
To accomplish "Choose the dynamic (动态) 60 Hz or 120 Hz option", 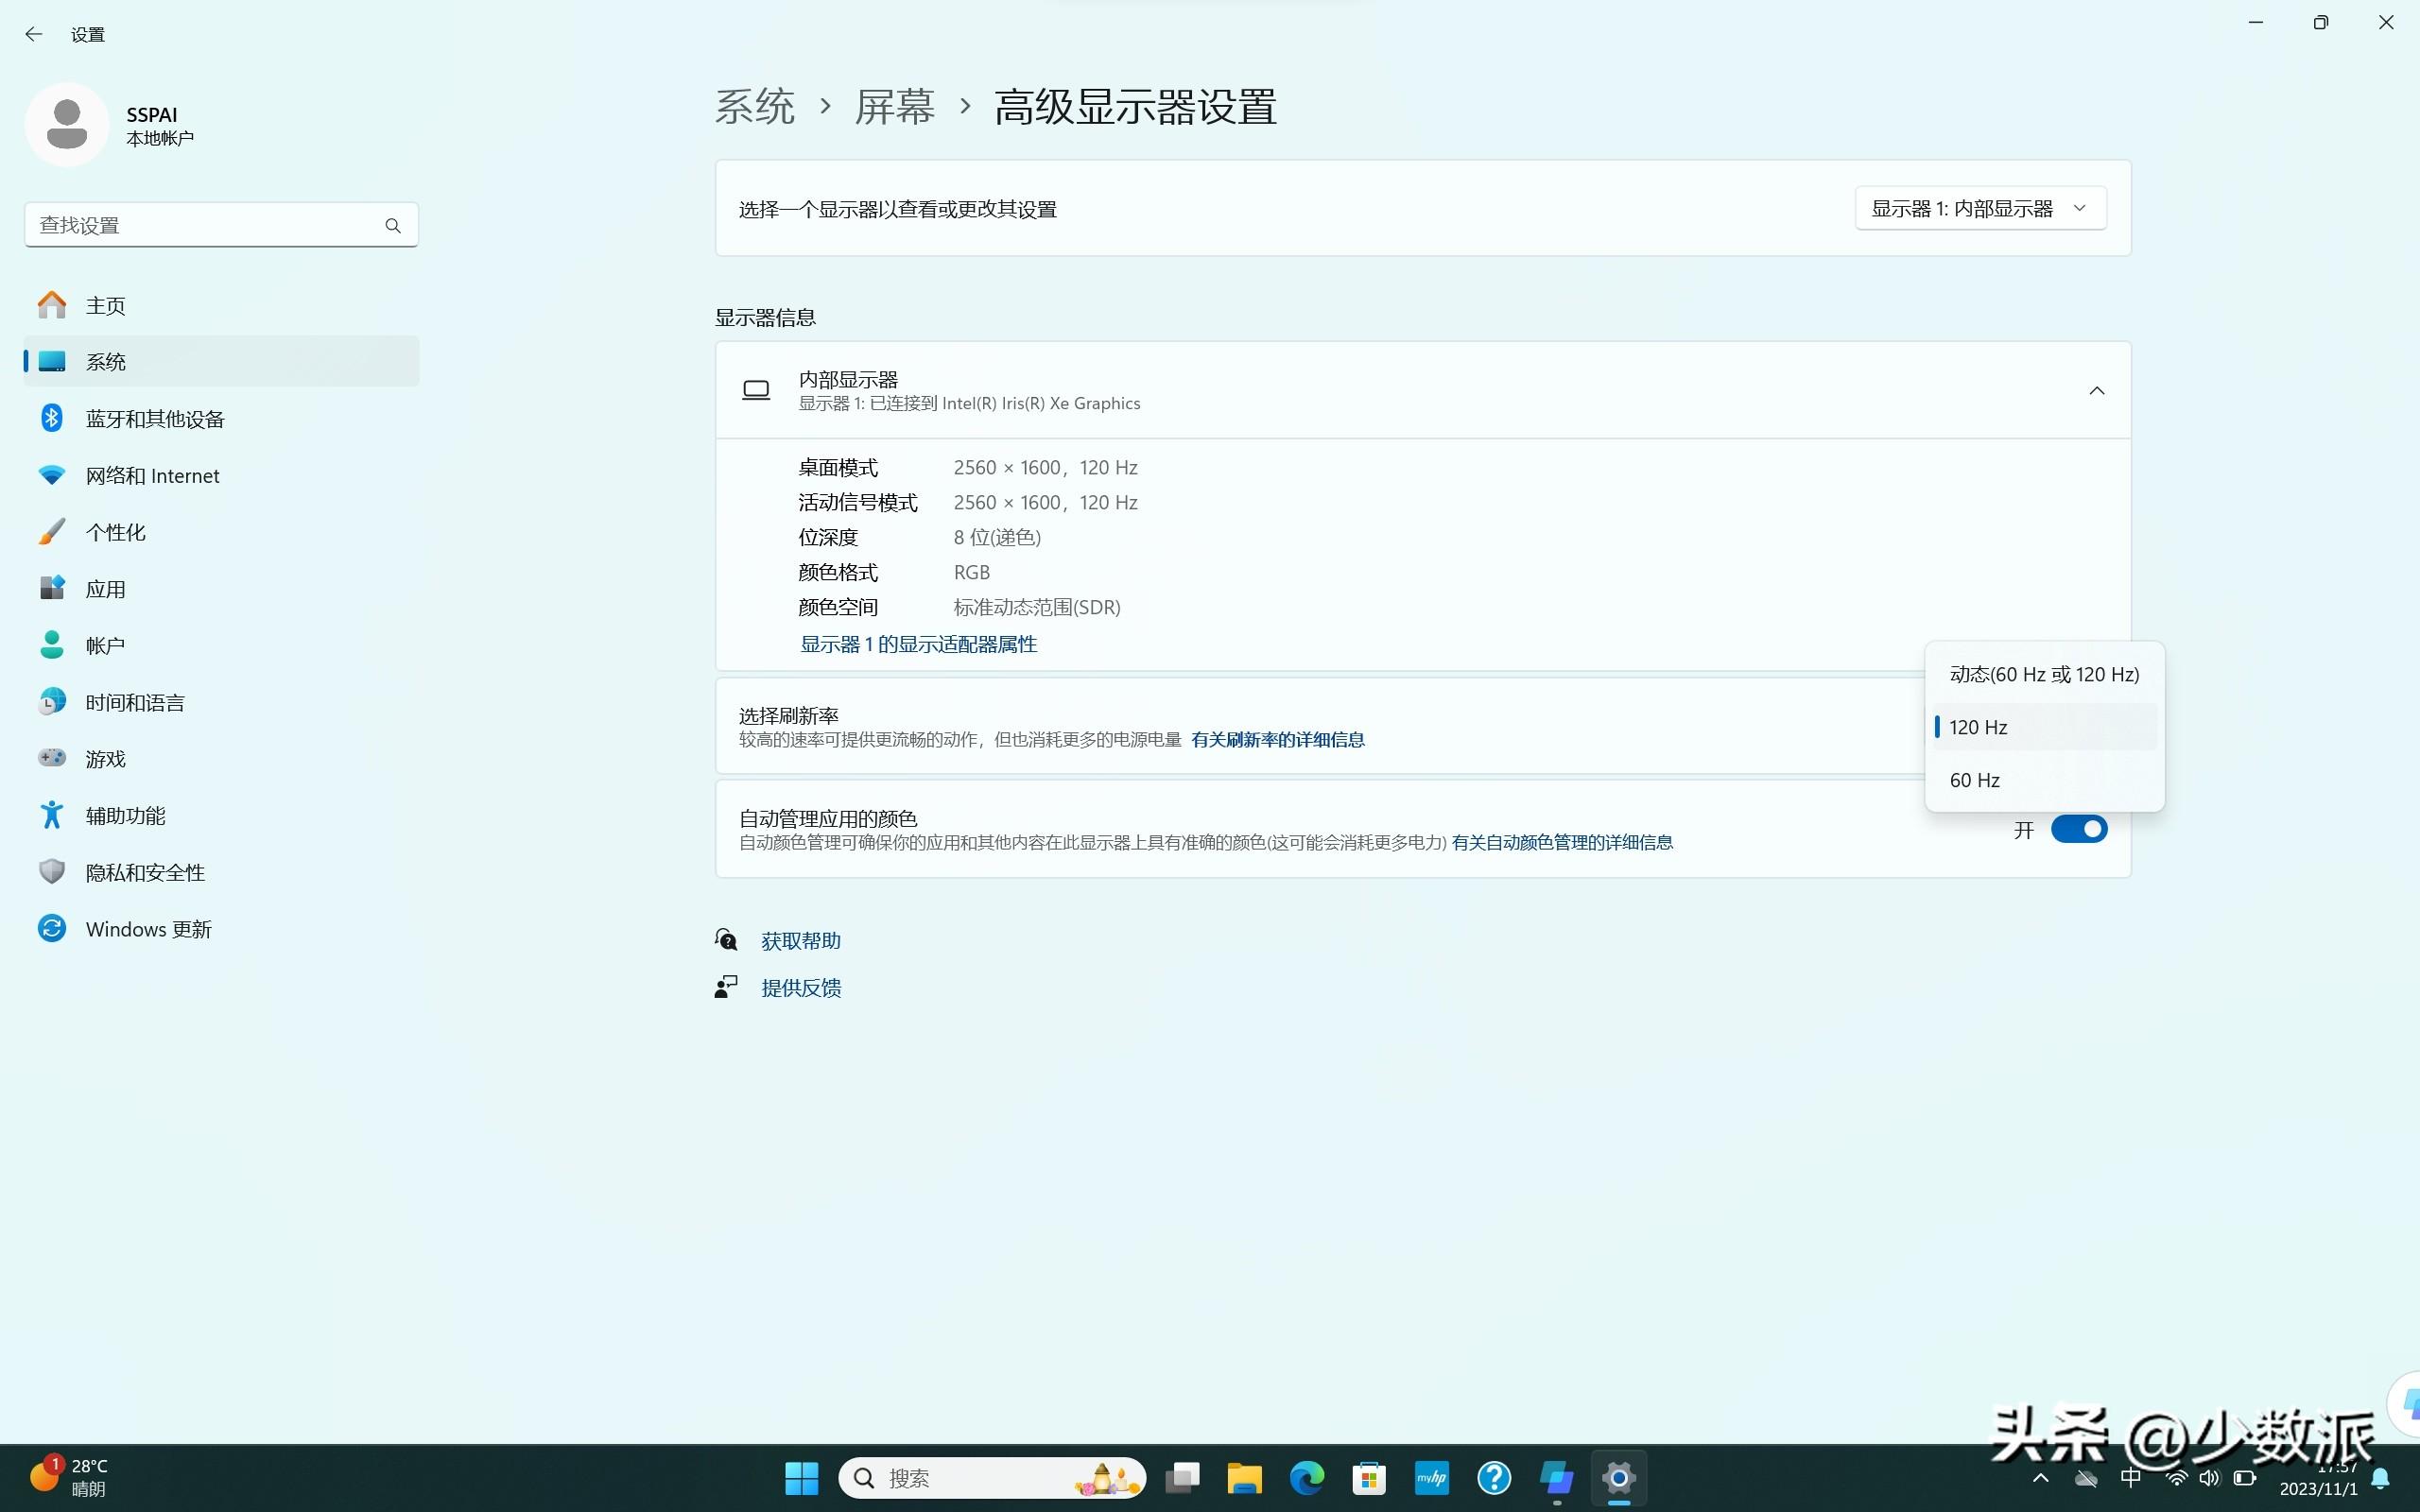I will (x=2044, y=675).
